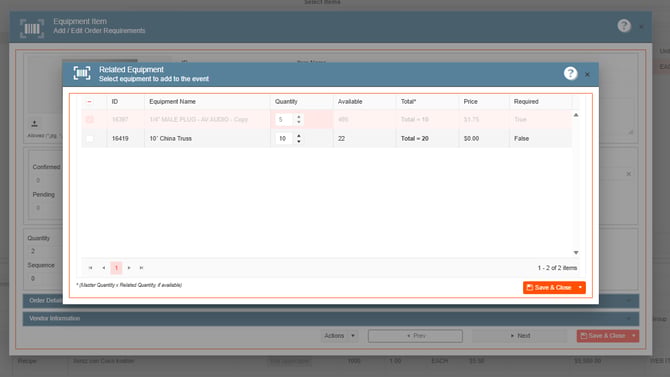The height and width of the screenshot is (377, 670).
Task: Sort by the Equipment Name column header
Action: (x=172, y=102)
